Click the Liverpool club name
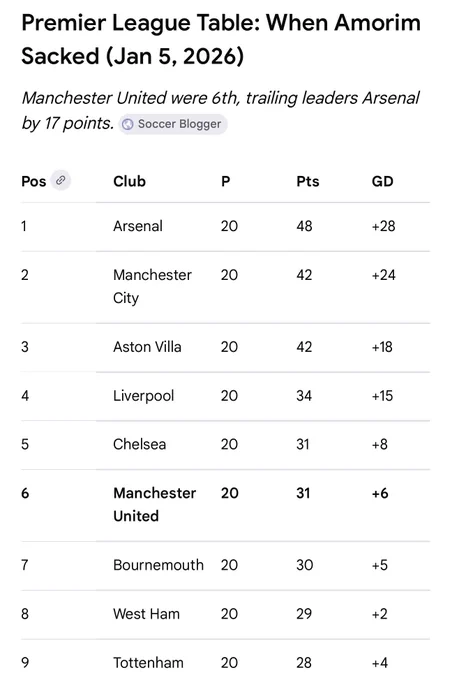This screenshot has height=680, width=450. (x=143, y=396)
